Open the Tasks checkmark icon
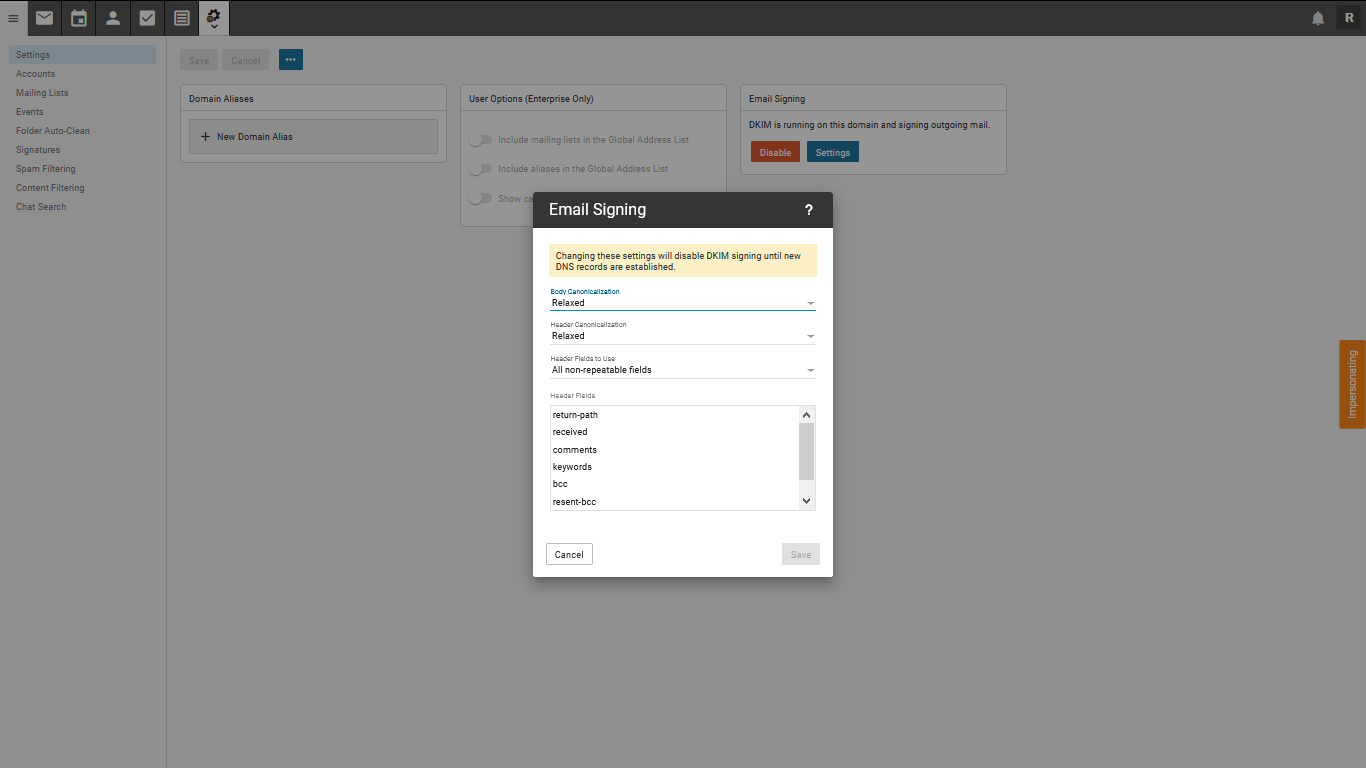Image resolution: width=1366 pixels, height=768 pixels. [x=147, y=18]
